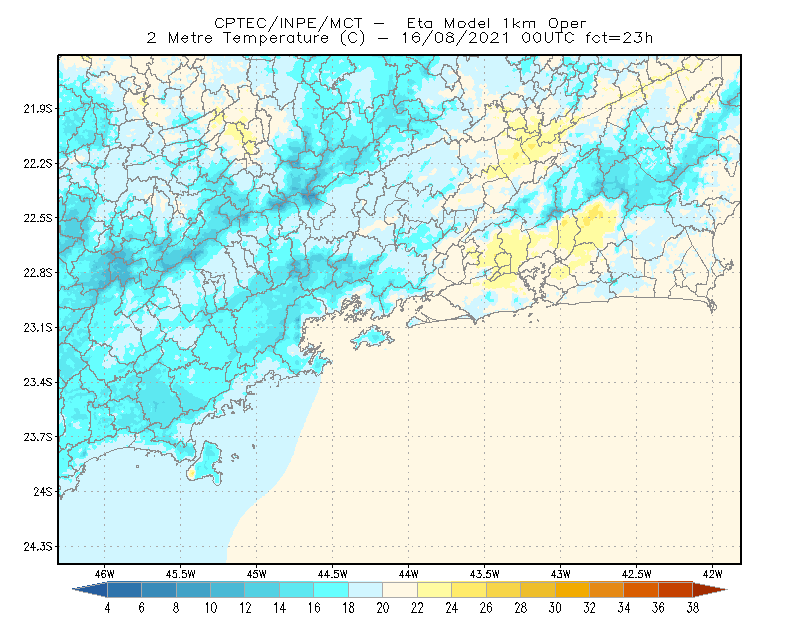Select the 4–6 color bar segment
This screenshot has height=618, width=800.
coord(124,590)
